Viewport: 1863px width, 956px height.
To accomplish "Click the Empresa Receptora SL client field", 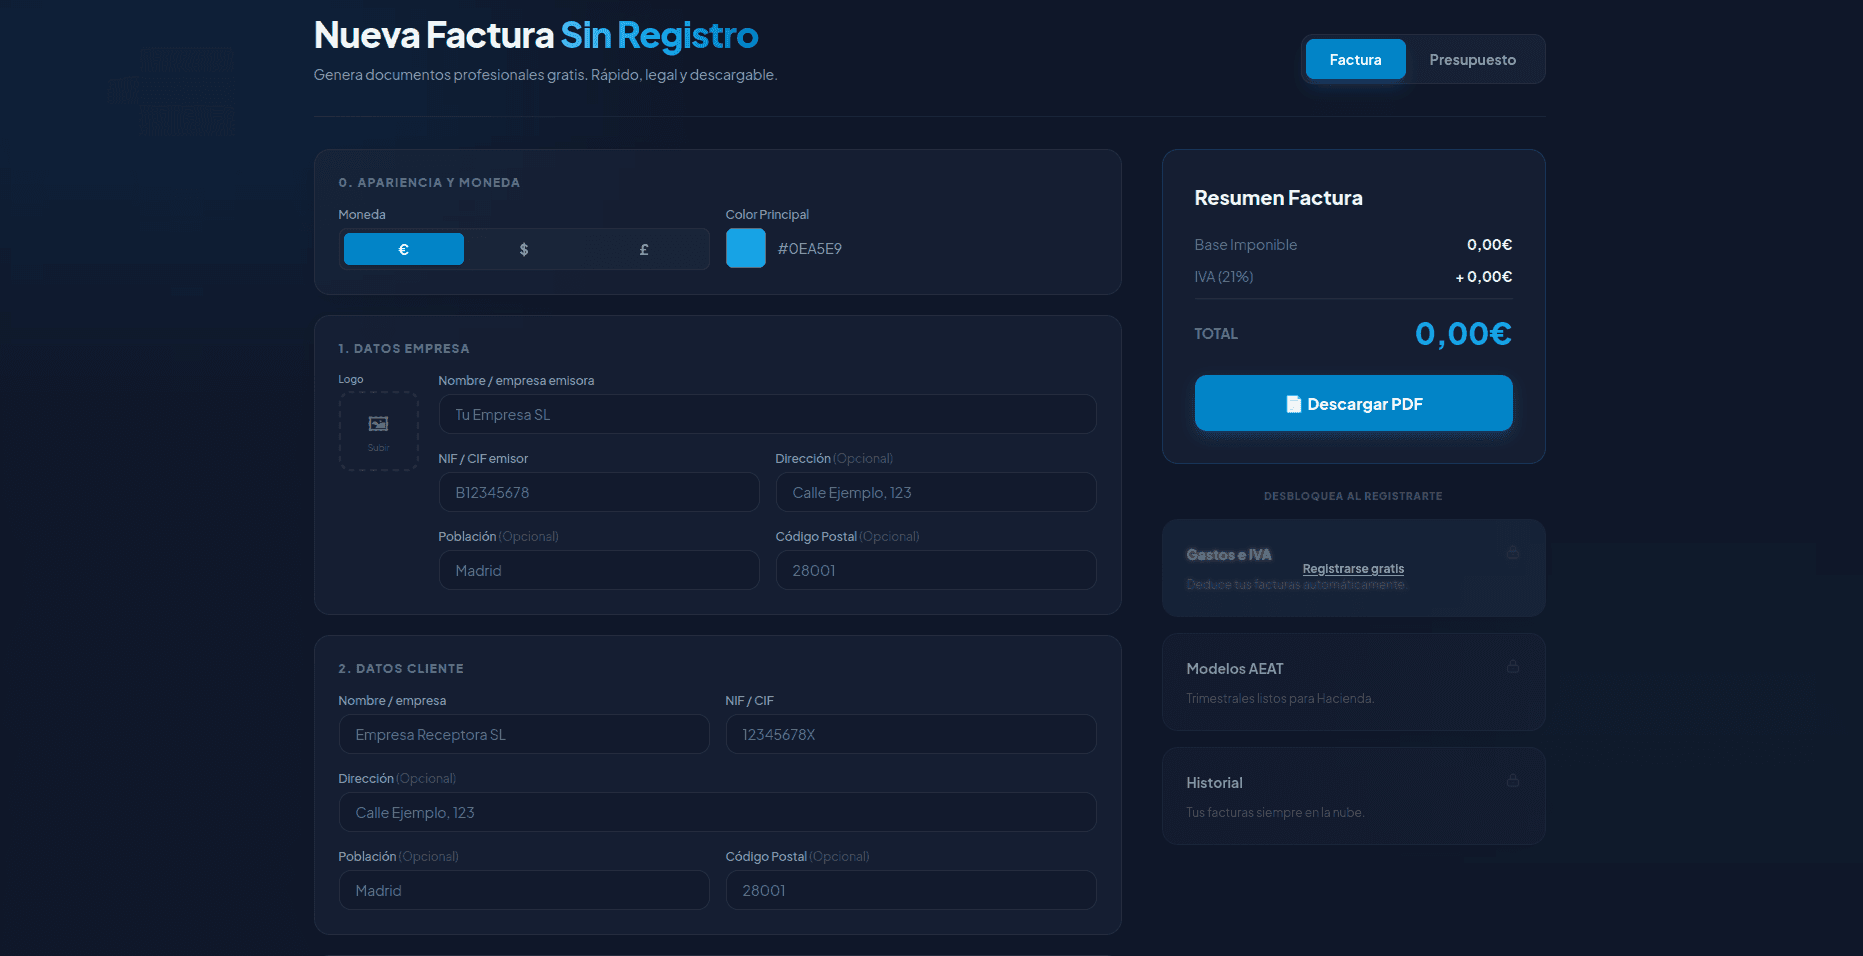I will point(524,733).
